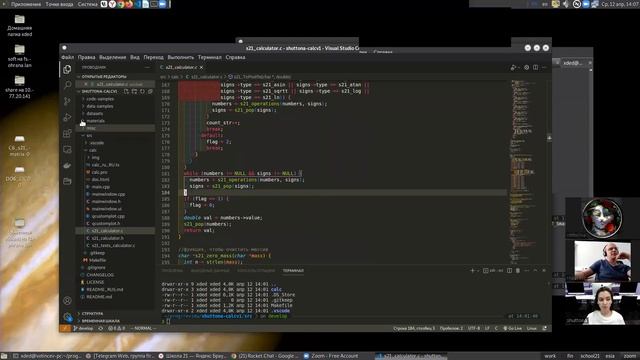Open the Docker view in activity bar

coord(68,165)
